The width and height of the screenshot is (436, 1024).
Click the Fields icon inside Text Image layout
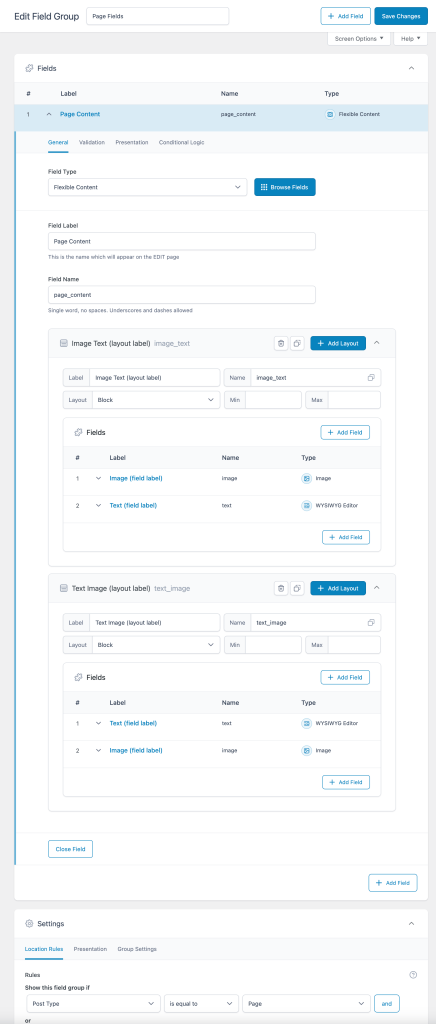[x=78, y=677]
